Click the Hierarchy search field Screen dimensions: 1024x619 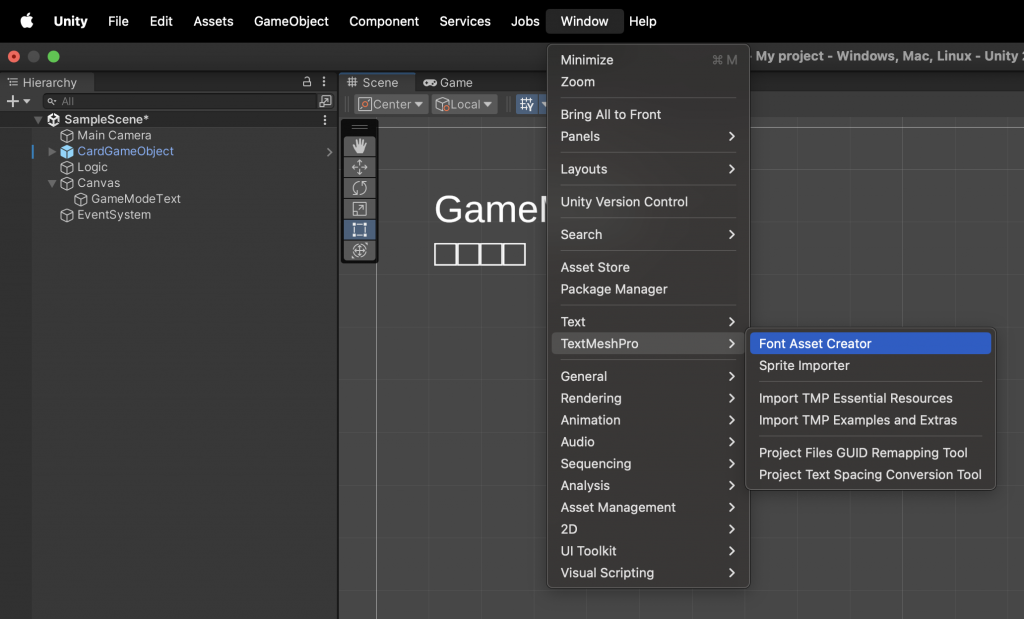point(180,101)
